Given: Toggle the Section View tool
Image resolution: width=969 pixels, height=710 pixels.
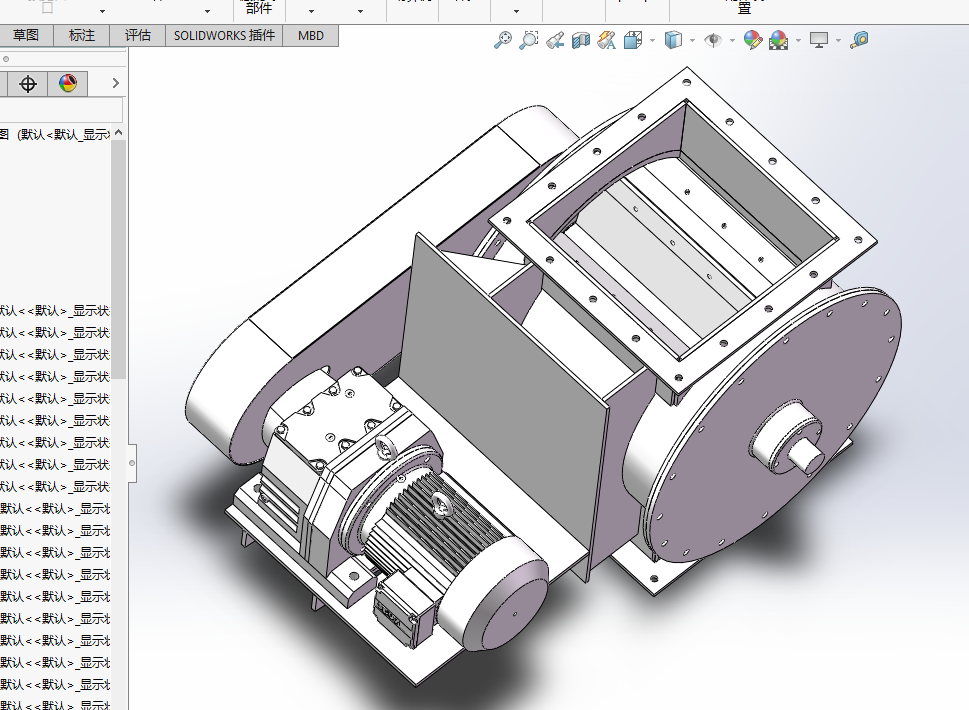Looking at the screenshot, I should click(x=580, y=40).
